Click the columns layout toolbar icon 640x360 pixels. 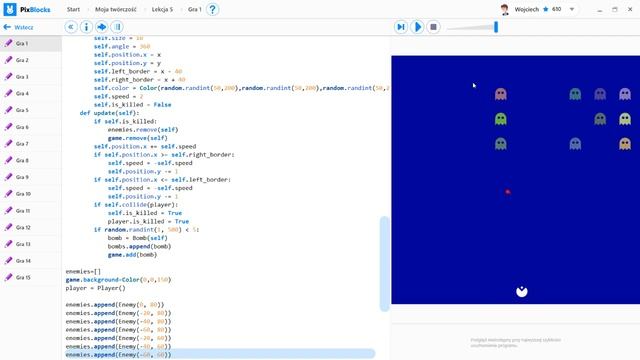tap(117, 27)
